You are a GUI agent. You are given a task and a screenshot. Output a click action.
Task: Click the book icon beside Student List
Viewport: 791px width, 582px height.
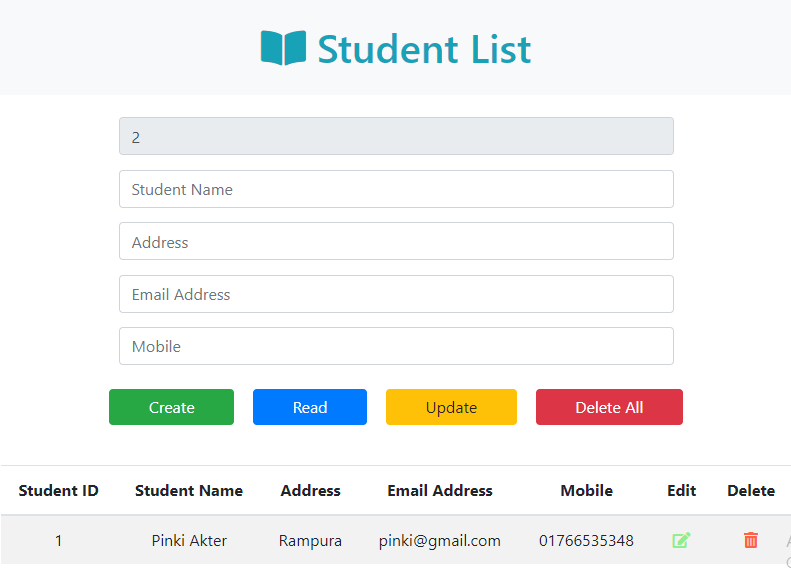(x=283, y=48)
